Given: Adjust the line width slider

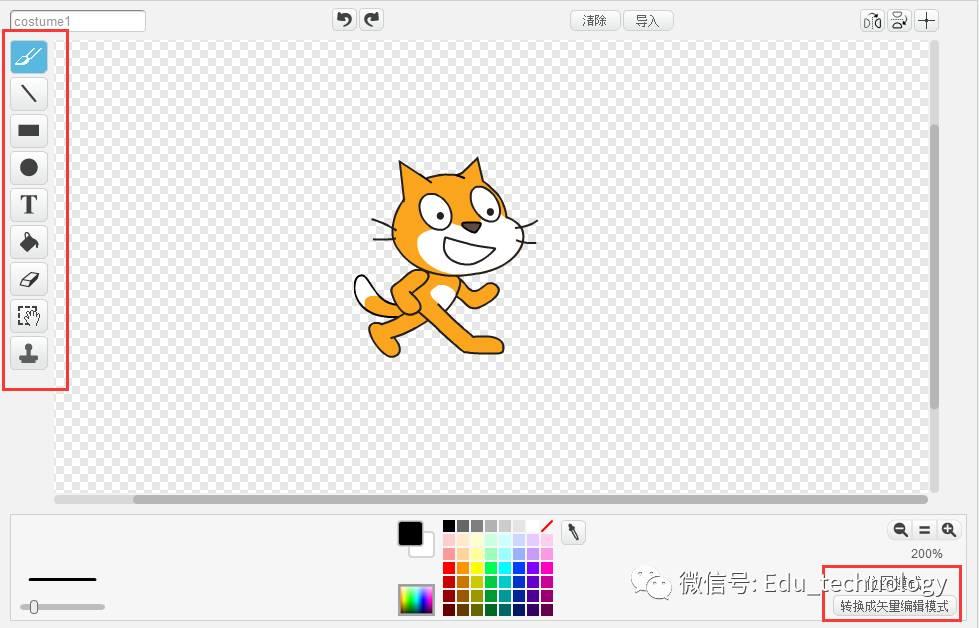Looking at the screenshot, I should pyautogui.click(x=62, y=606).
